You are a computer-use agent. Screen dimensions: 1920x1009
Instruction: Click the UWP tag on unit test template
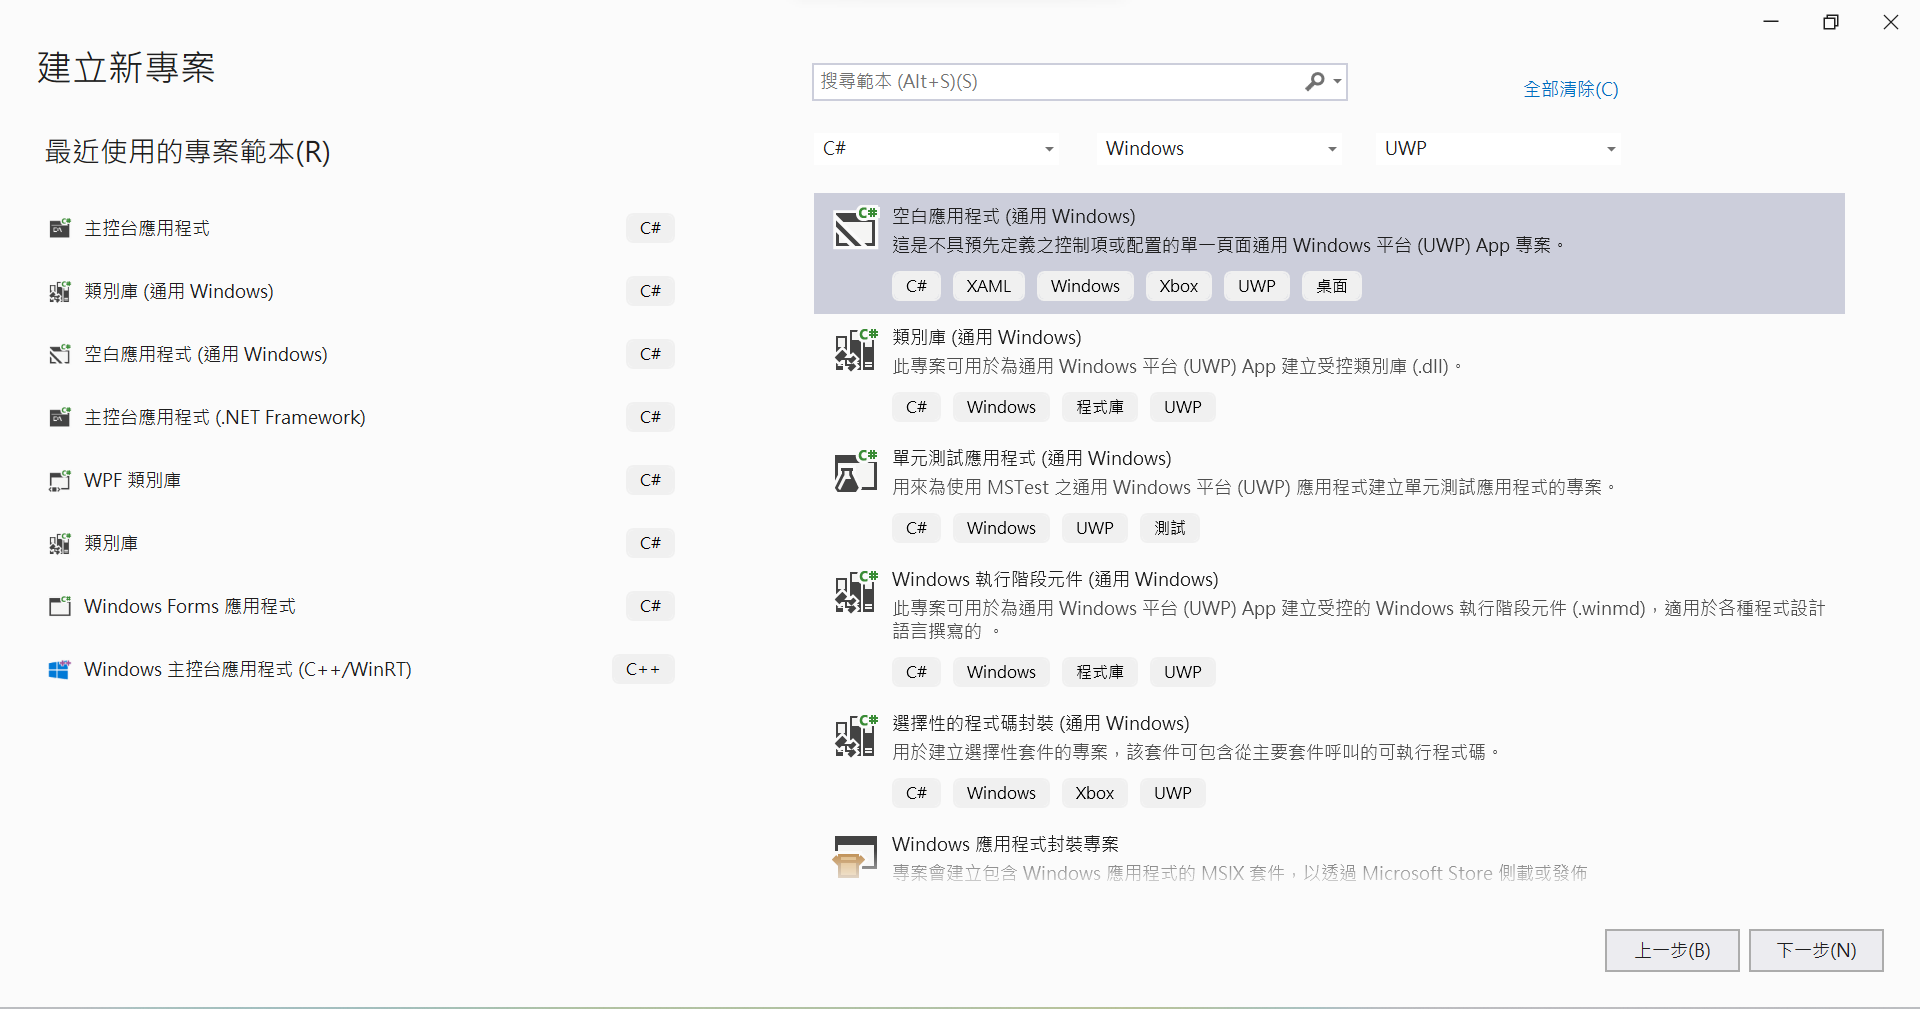[x=1094, y=528]
